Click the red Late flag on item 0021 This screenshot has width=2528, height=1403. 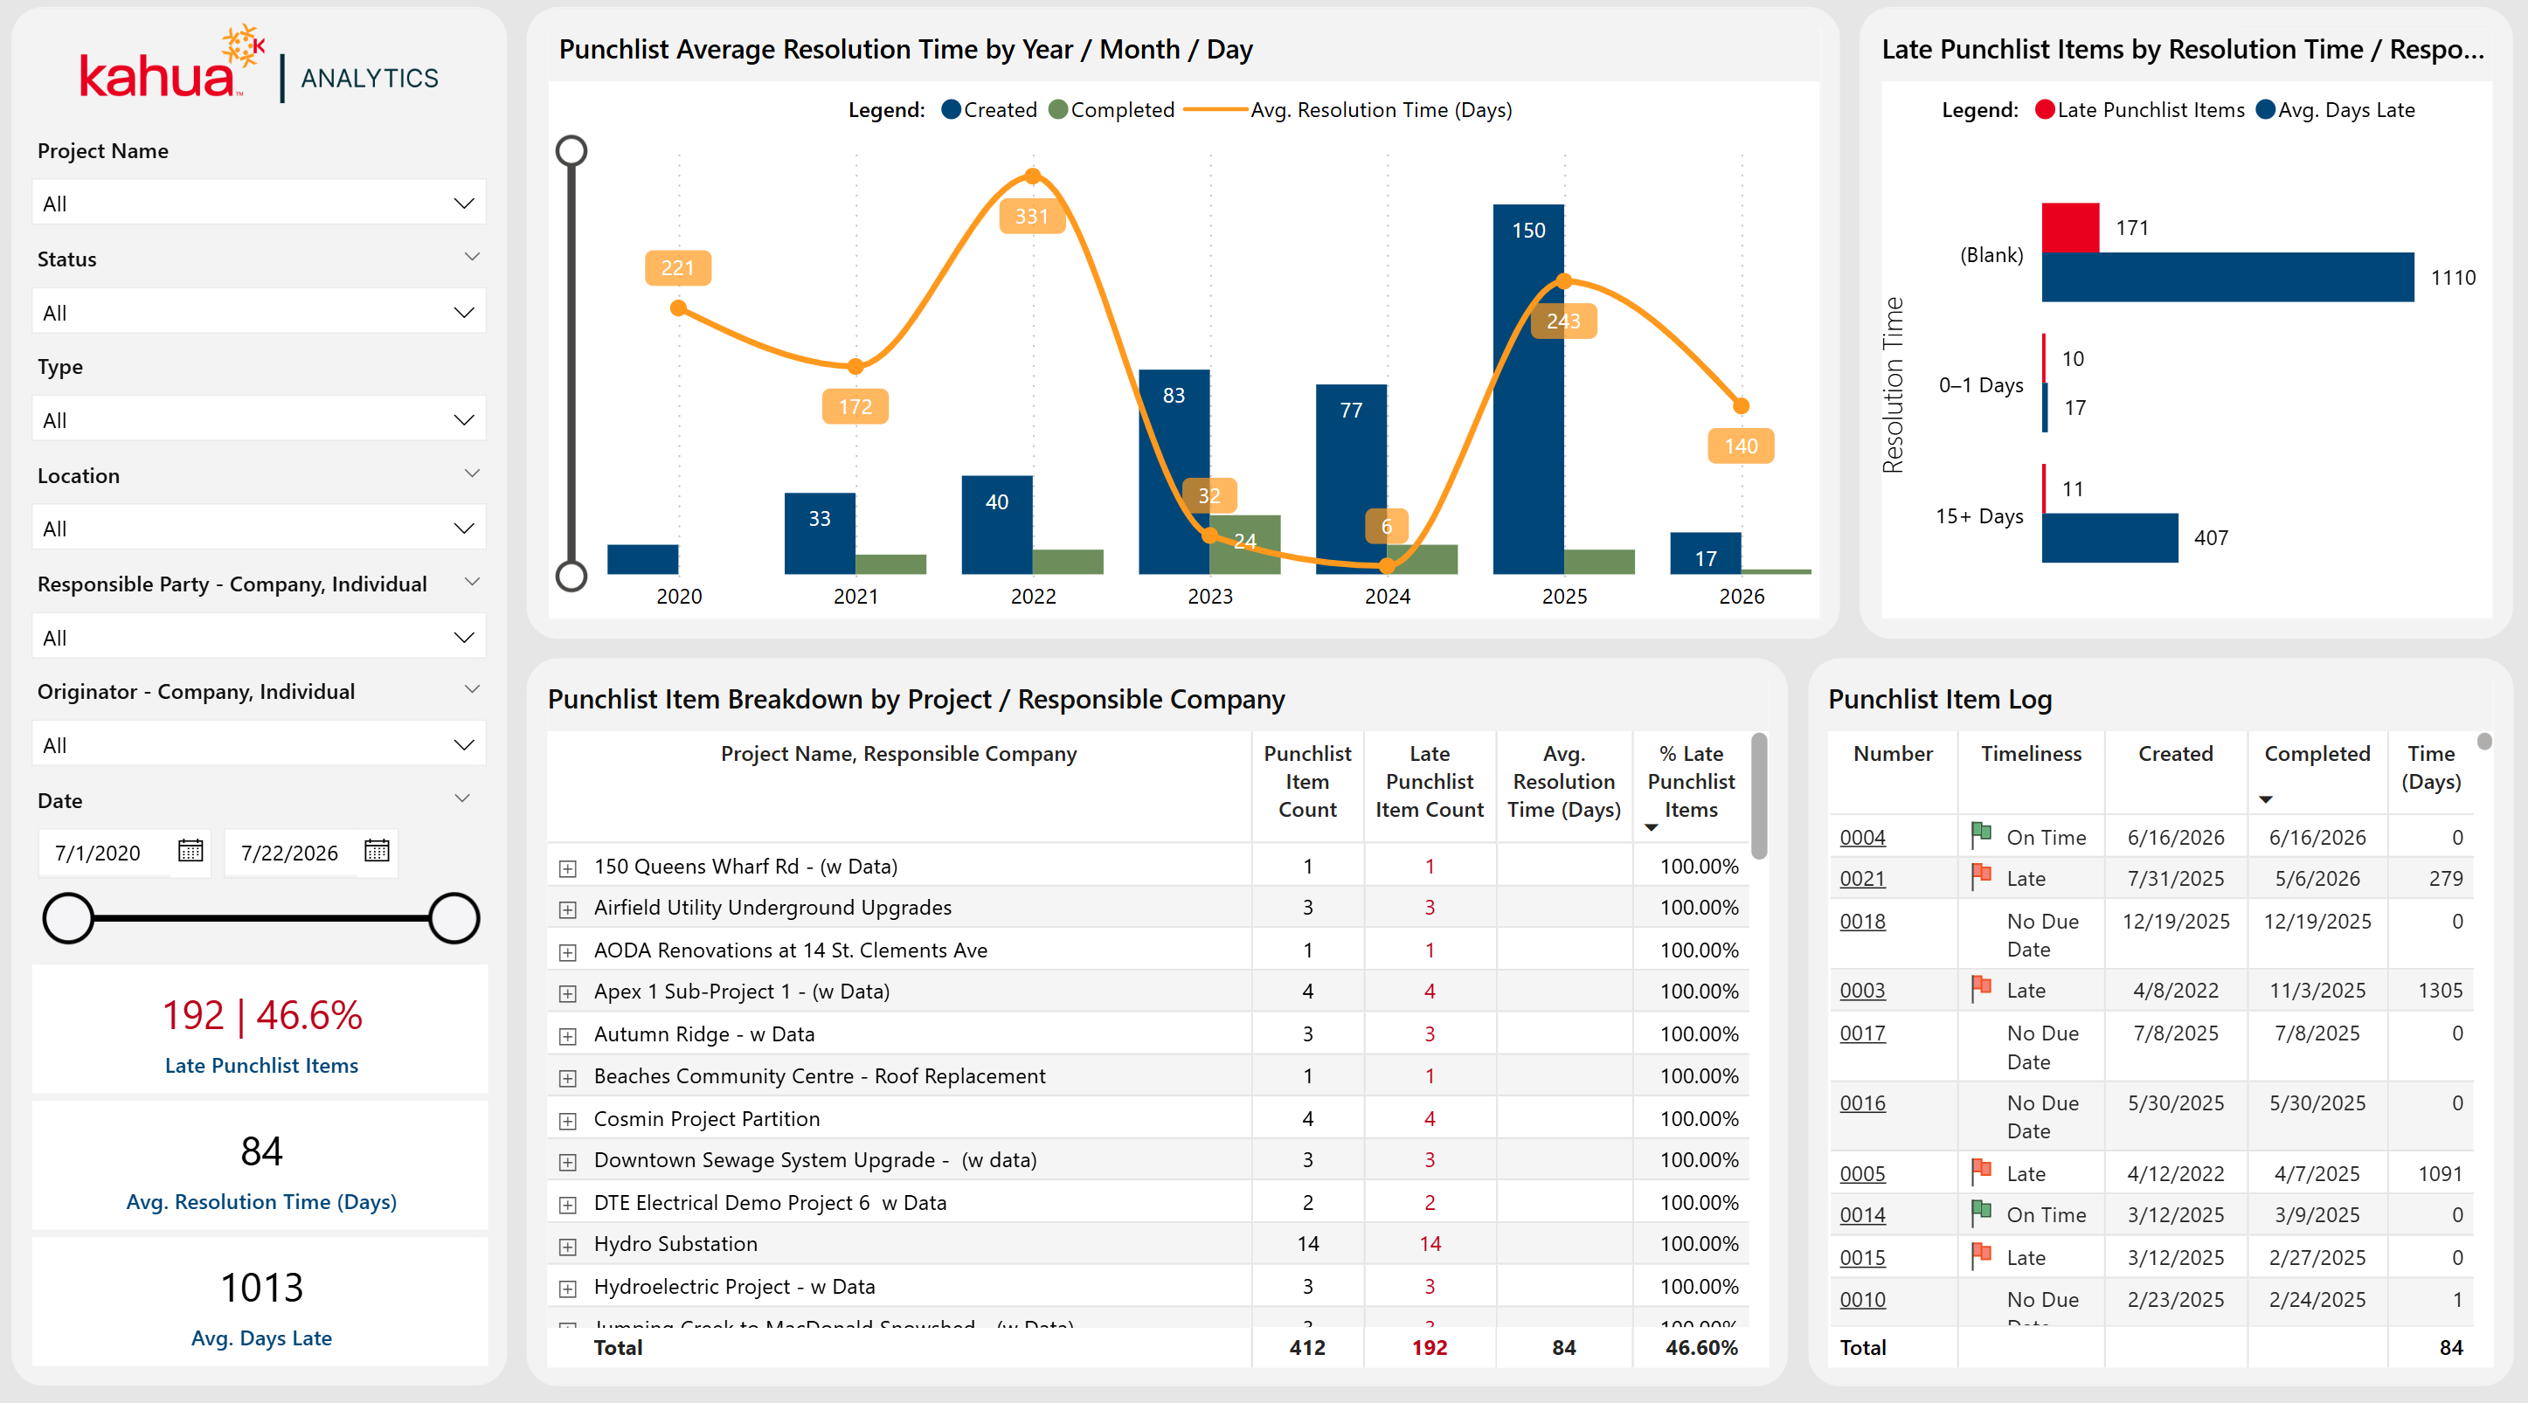[x=1981, y=877]
